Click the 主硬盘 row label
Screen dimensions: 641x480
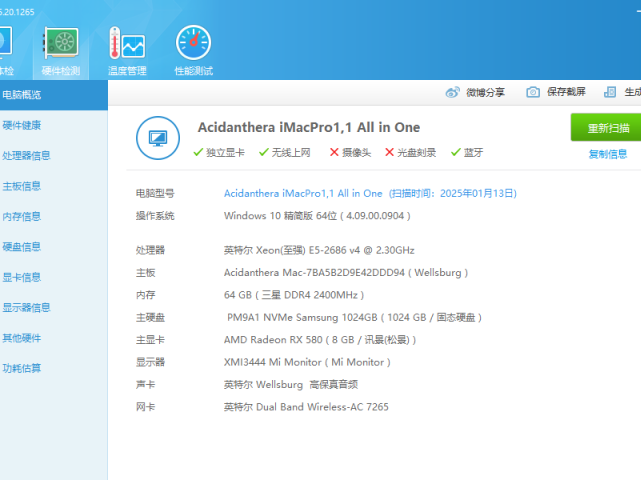(x=150, y=317)
